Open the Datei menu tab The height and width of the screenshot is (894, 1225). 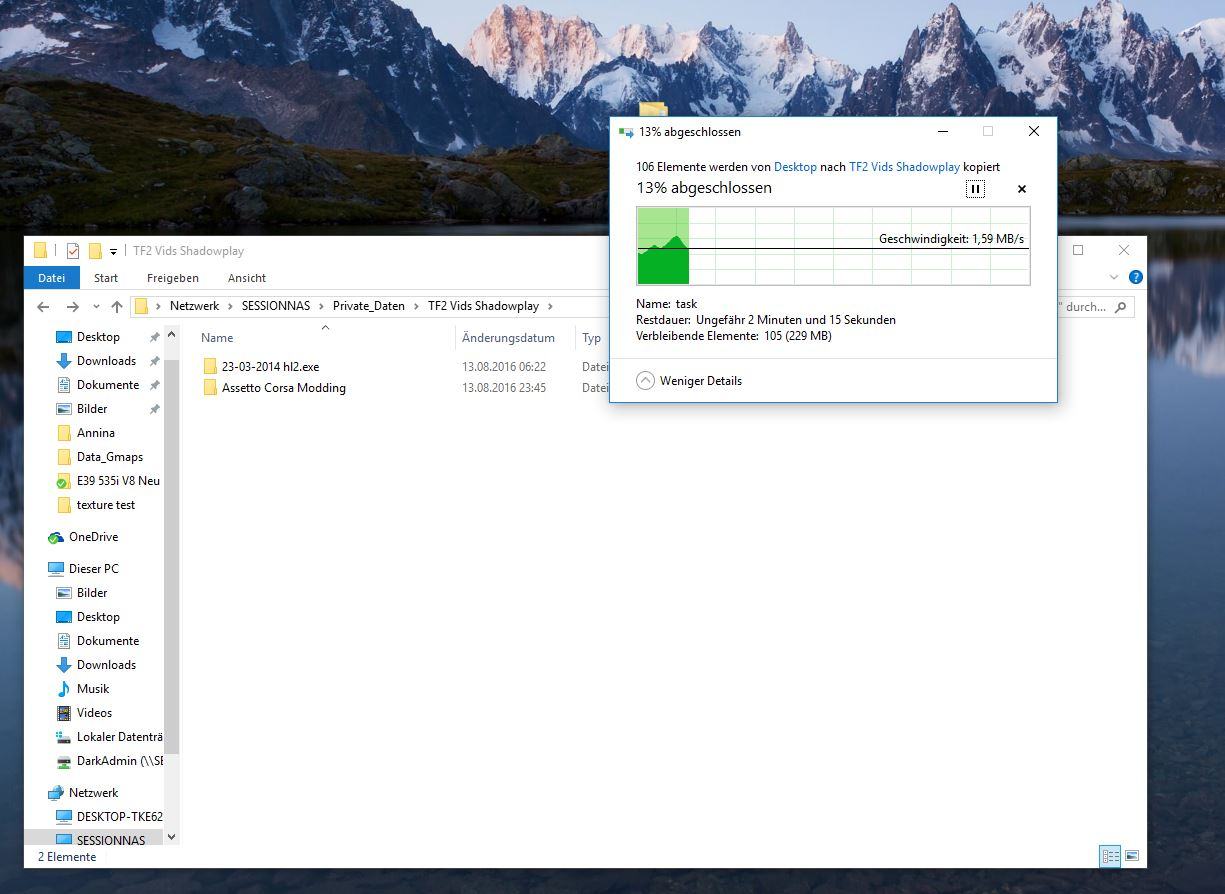click(x=52, y=278)
